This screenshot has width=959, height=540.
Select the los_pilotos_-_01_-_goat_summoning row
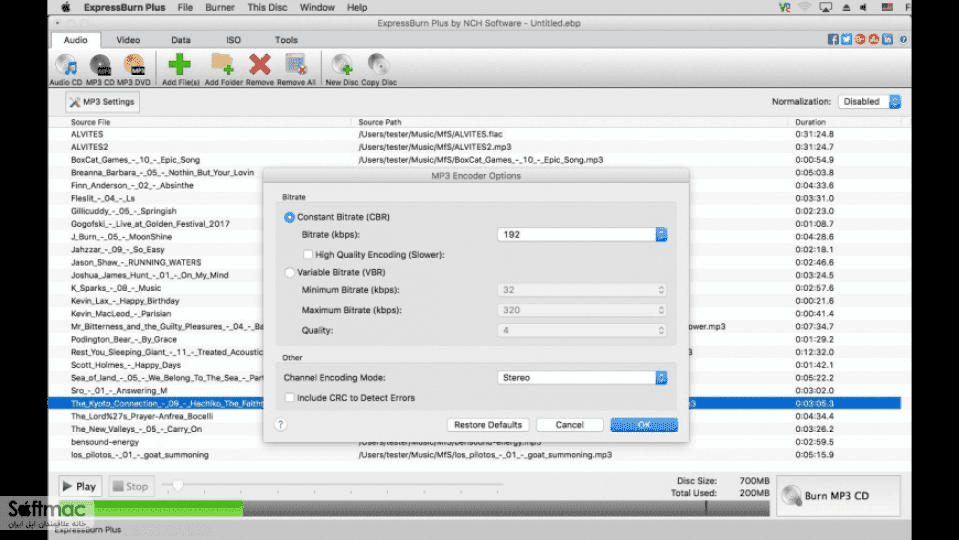pyautogui.click(x=474, y=454)
